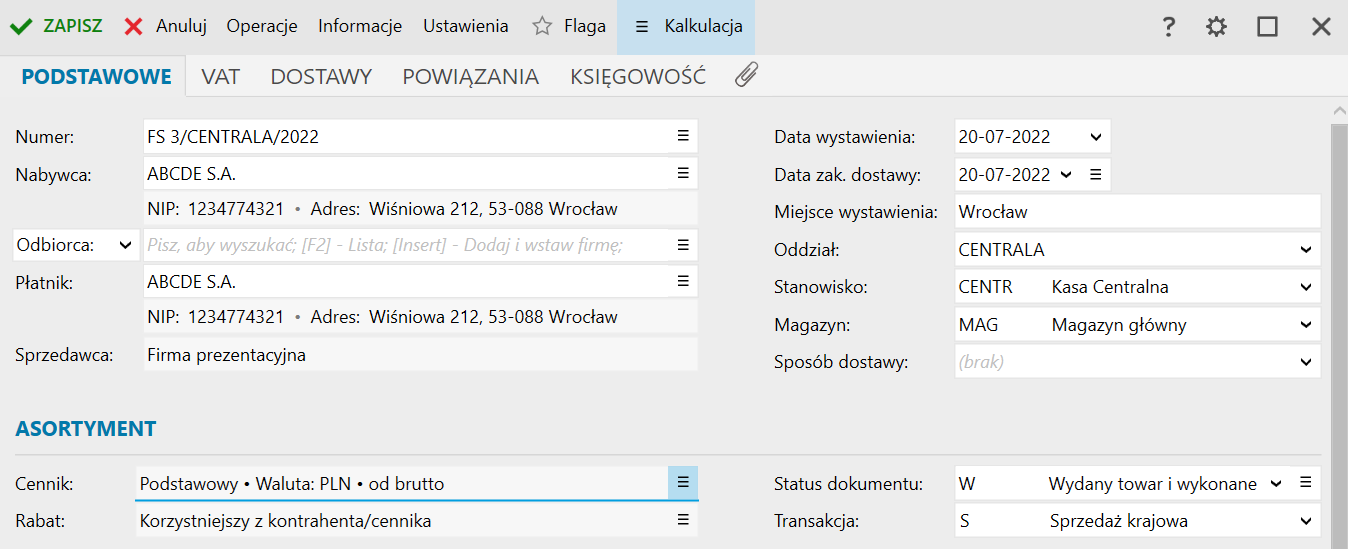
Task: Open the gear settings icon
Action: (x=1216, y=27)
